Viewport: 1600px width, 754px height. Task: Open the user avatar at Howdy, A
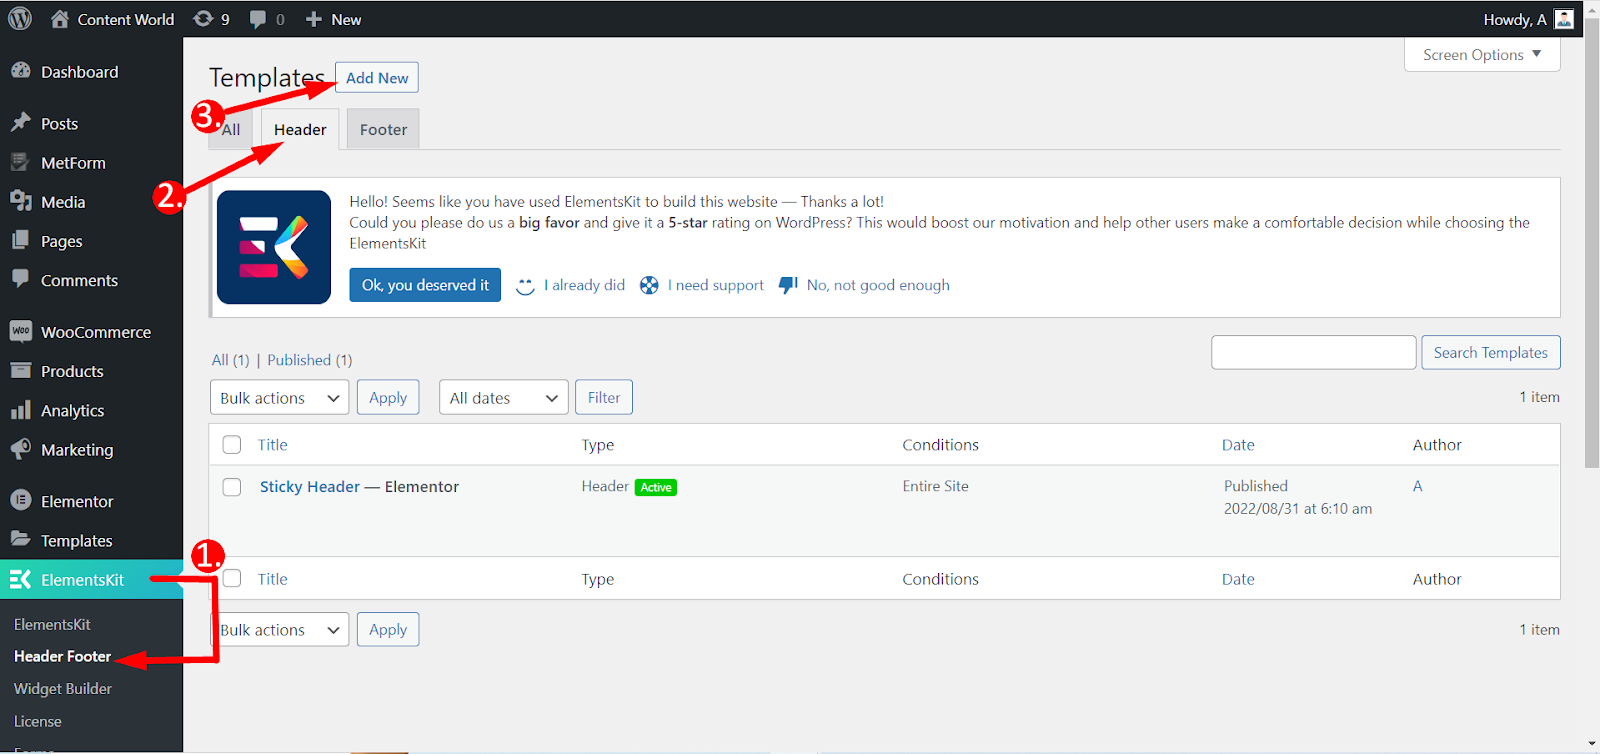pos(1565,19)
